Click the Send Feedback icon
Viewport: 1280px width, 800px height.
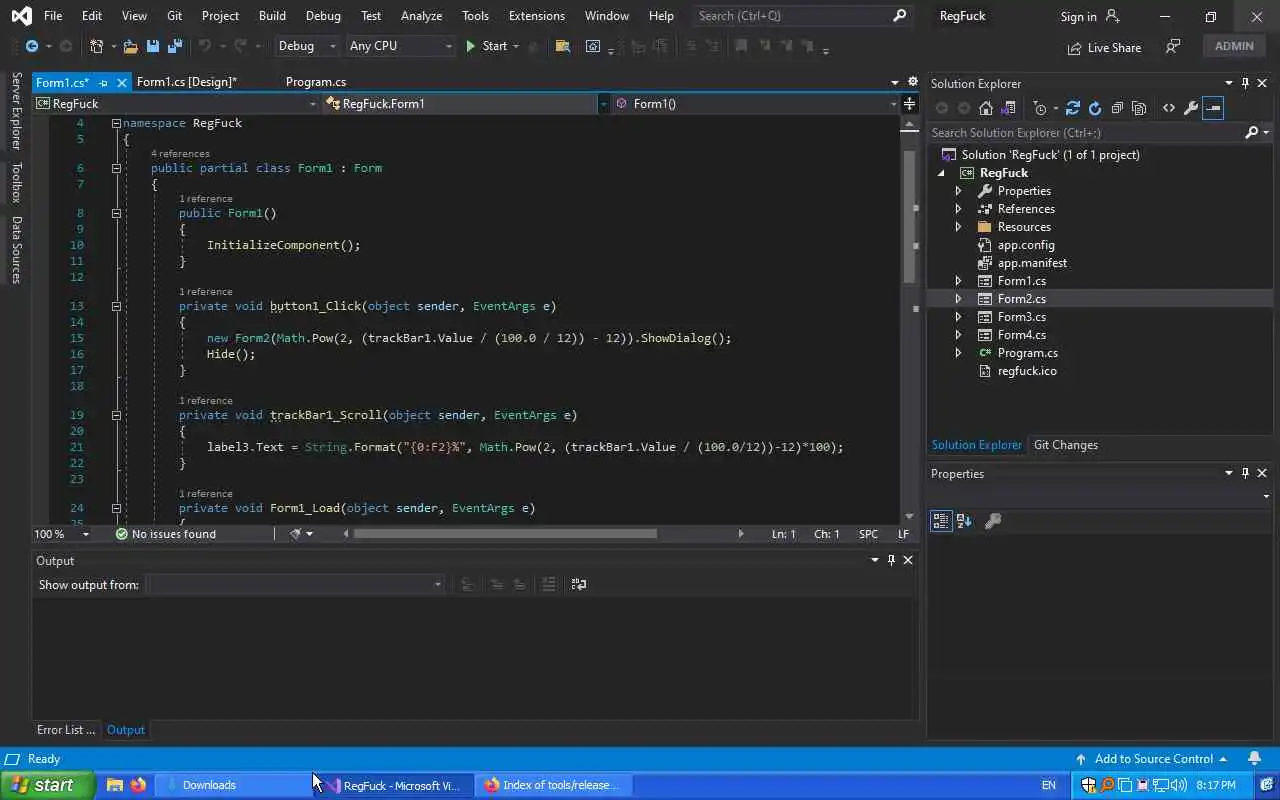(x=1174, y=47)
